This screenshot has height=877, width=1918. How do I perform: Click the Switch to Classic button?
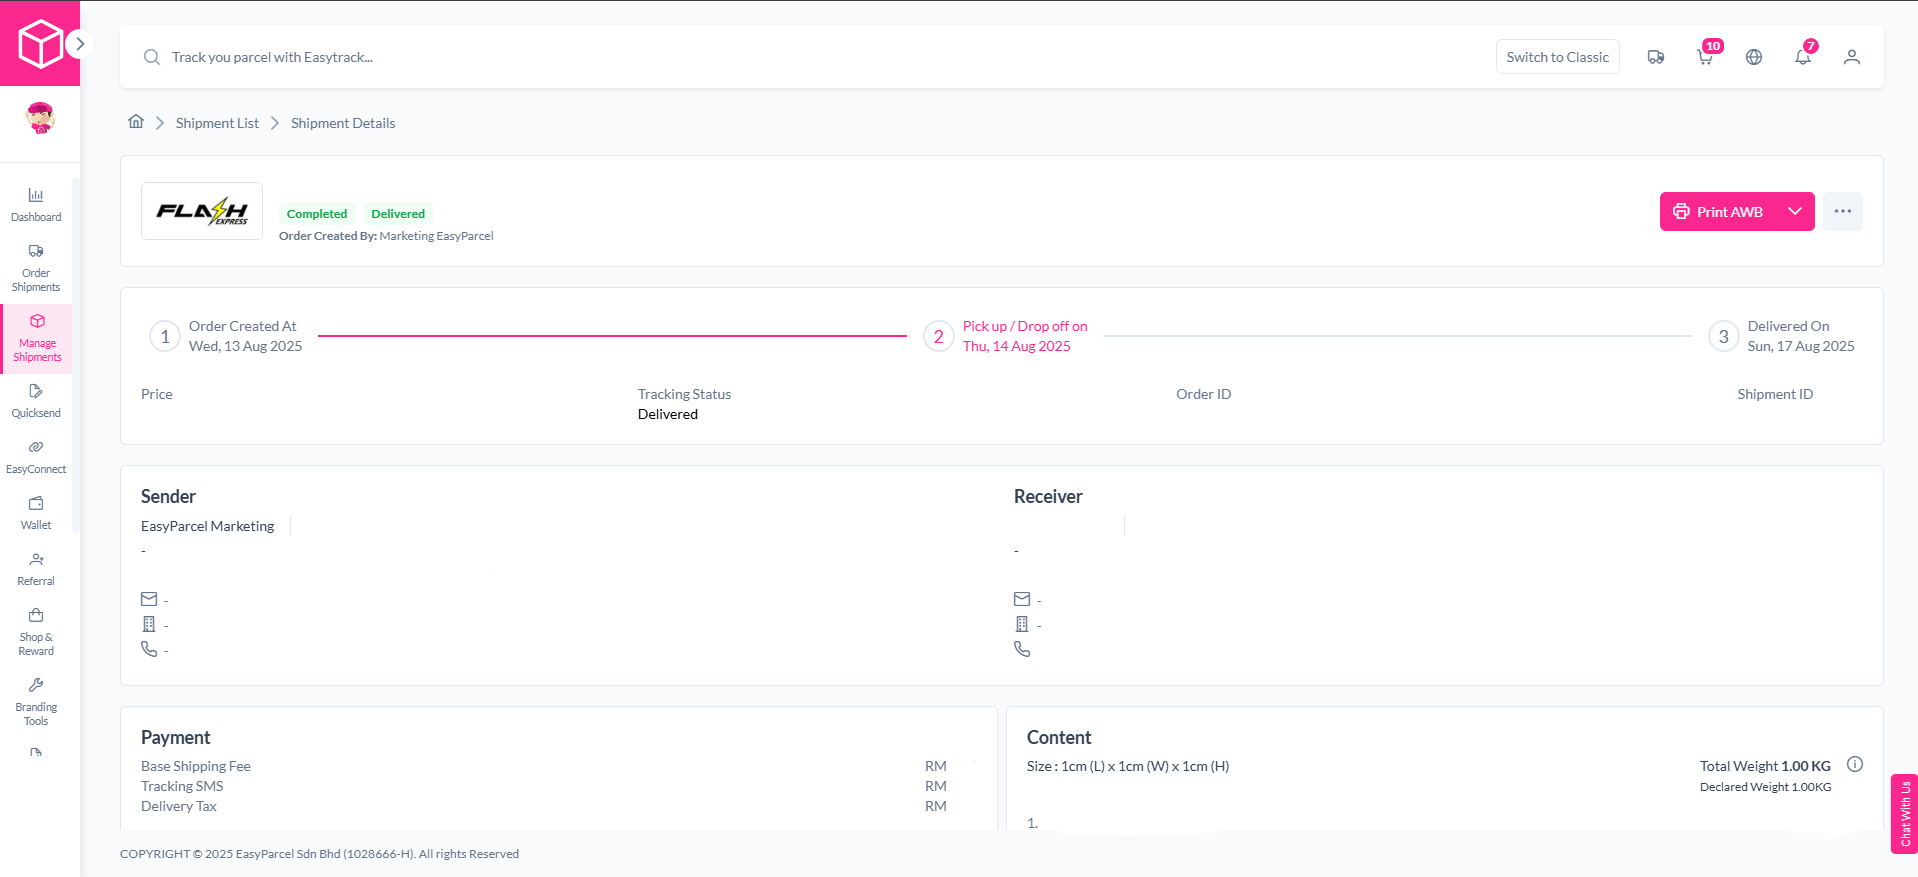coord(1557,57)
